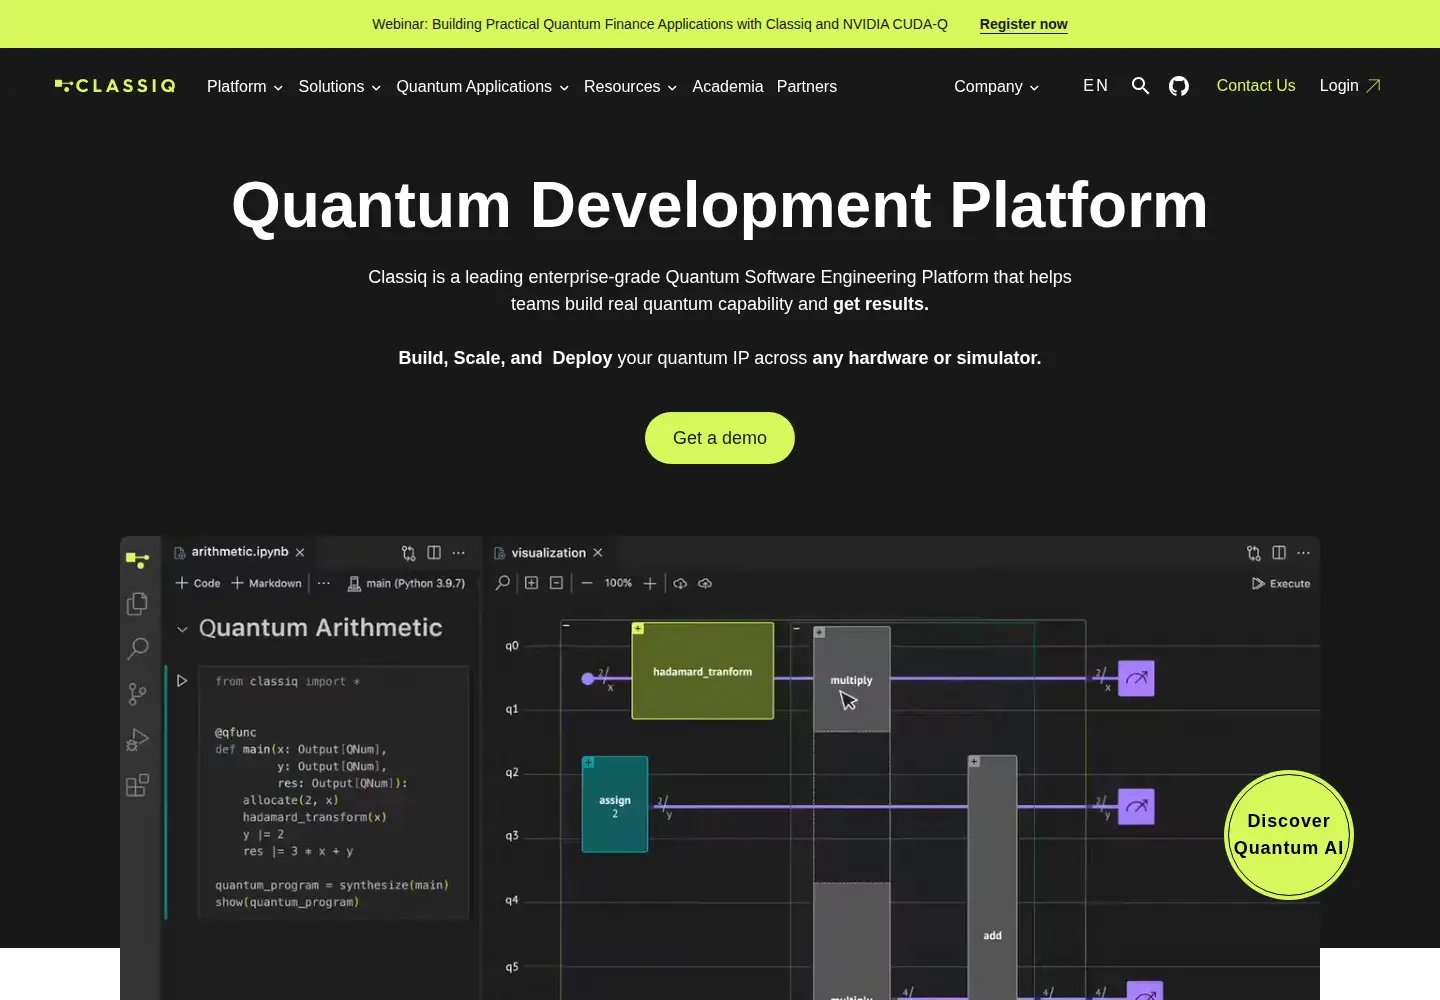
Task: Close the visualization tab
Action: pos(598,553)
